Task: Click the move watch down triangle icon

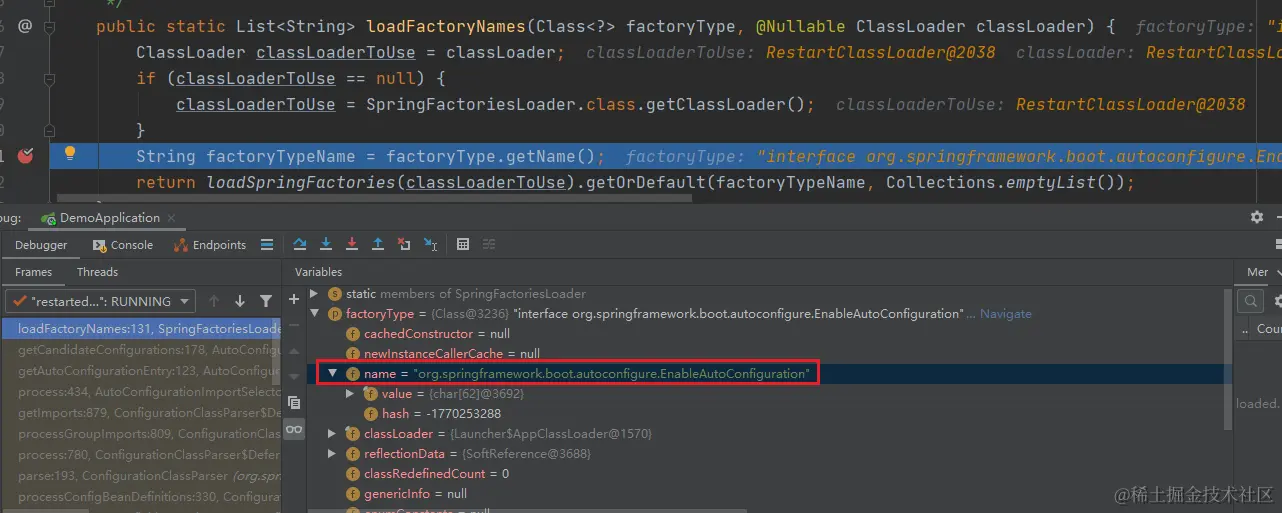Action: [x=294, y=375]
